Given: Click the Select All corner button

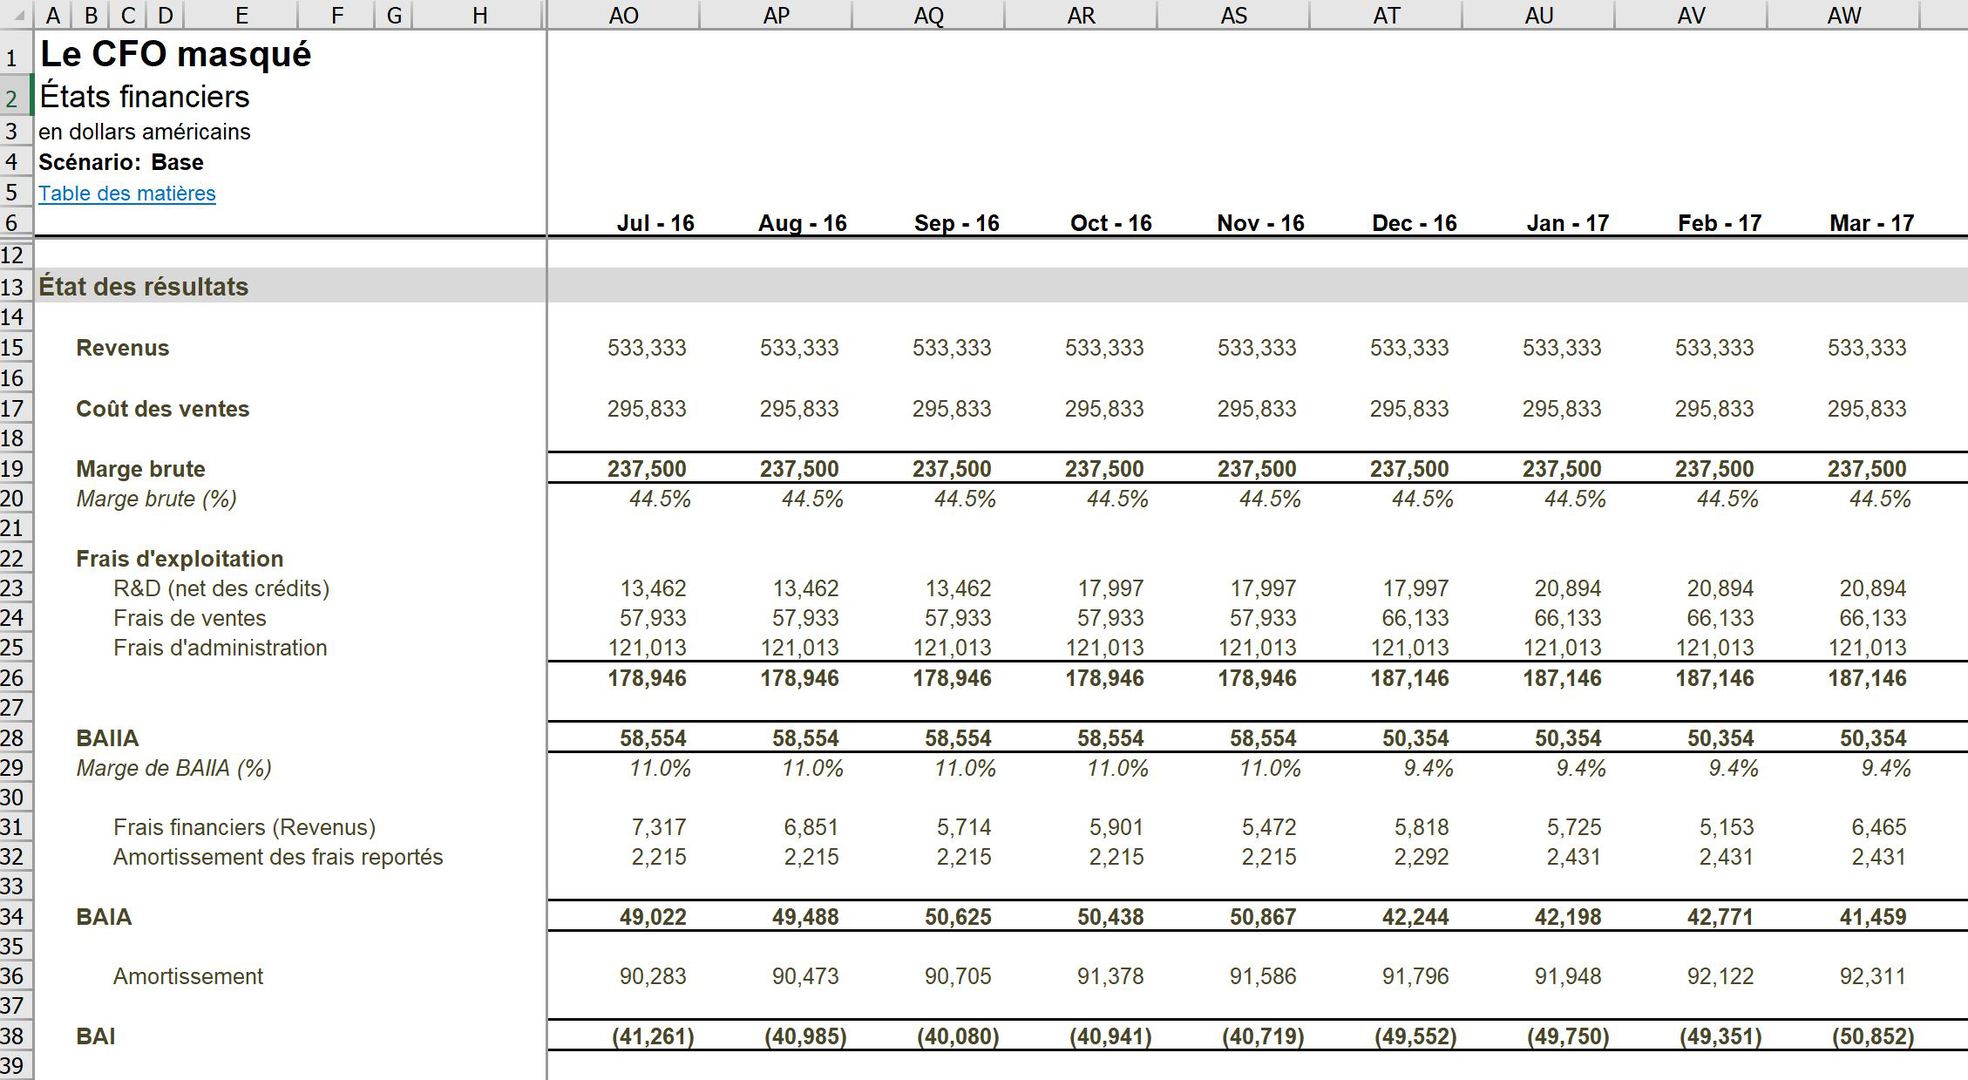Looking at the screenshot, I should [14, 15].
